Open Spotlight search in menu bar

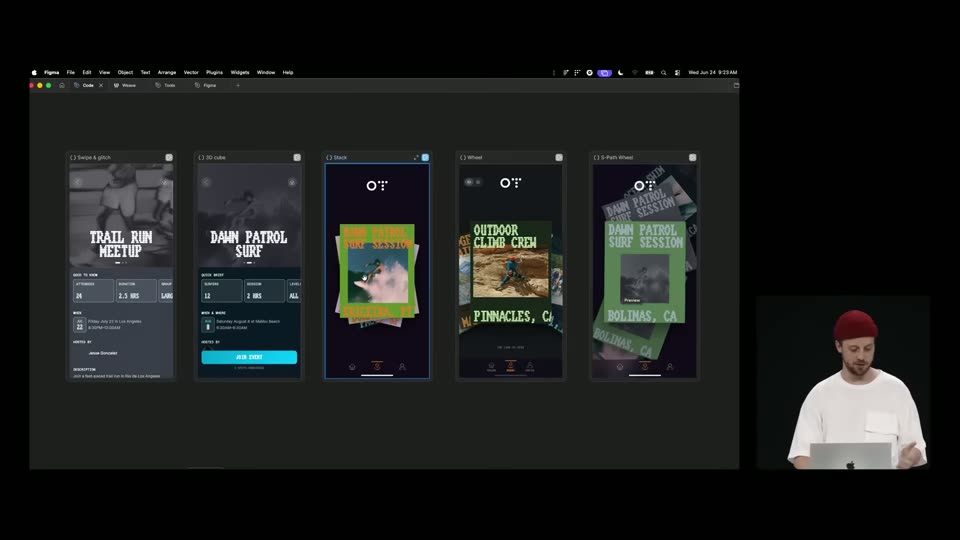click(x=664, y=72)
